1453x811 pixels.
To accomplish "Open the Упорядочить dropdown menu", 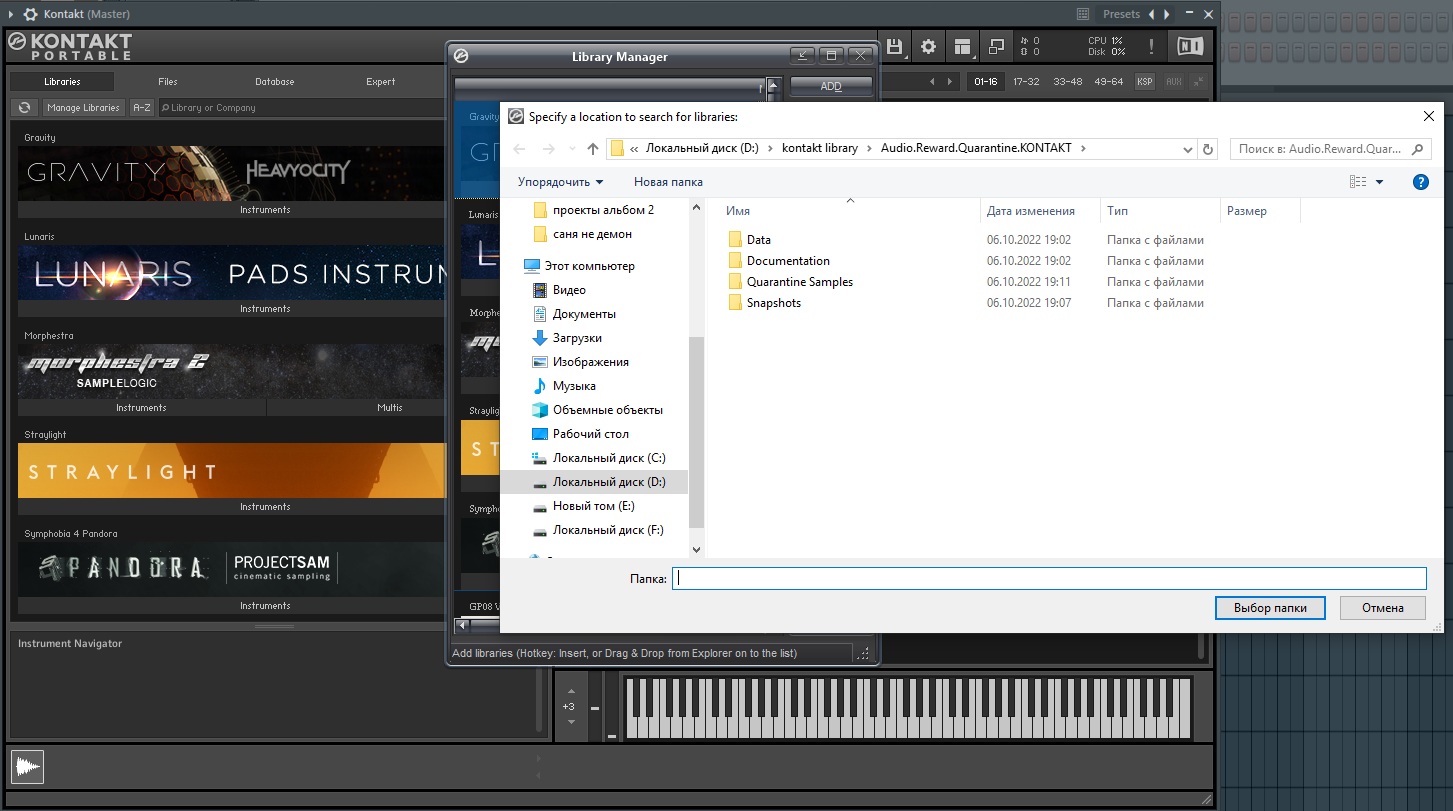I will [560, 182].
